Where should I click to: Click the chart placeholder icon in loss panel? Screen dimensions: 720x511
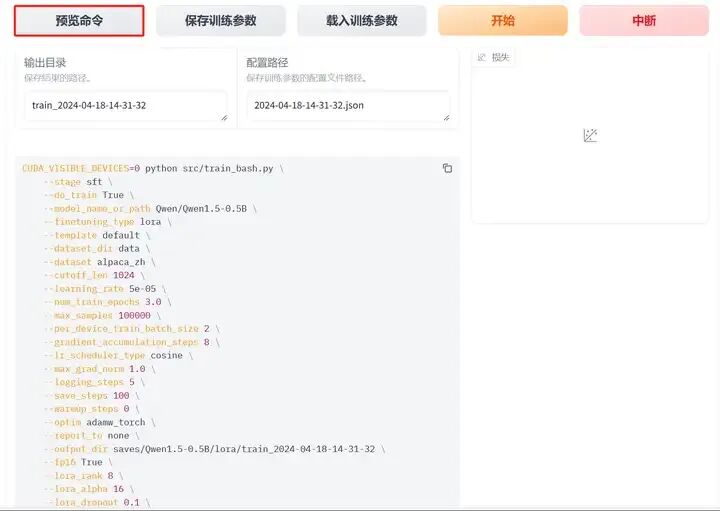[590, 135]
